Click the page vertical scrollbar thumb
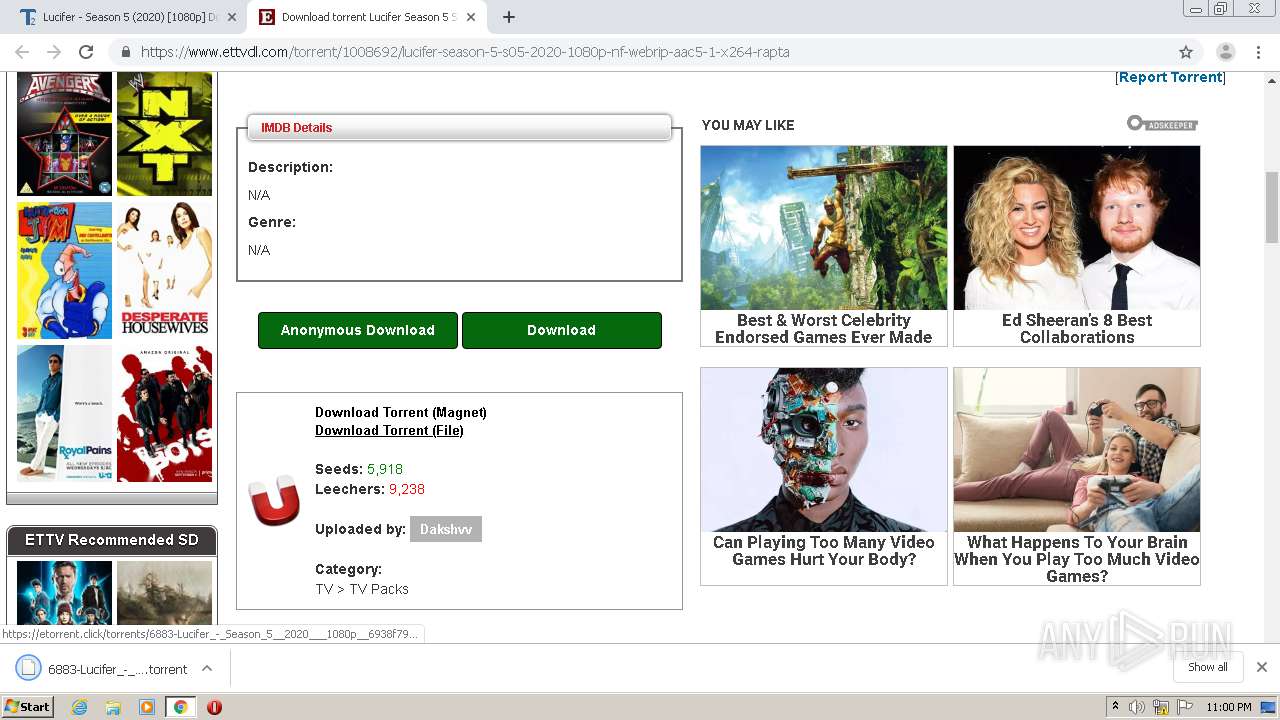 pos(1272,207)
